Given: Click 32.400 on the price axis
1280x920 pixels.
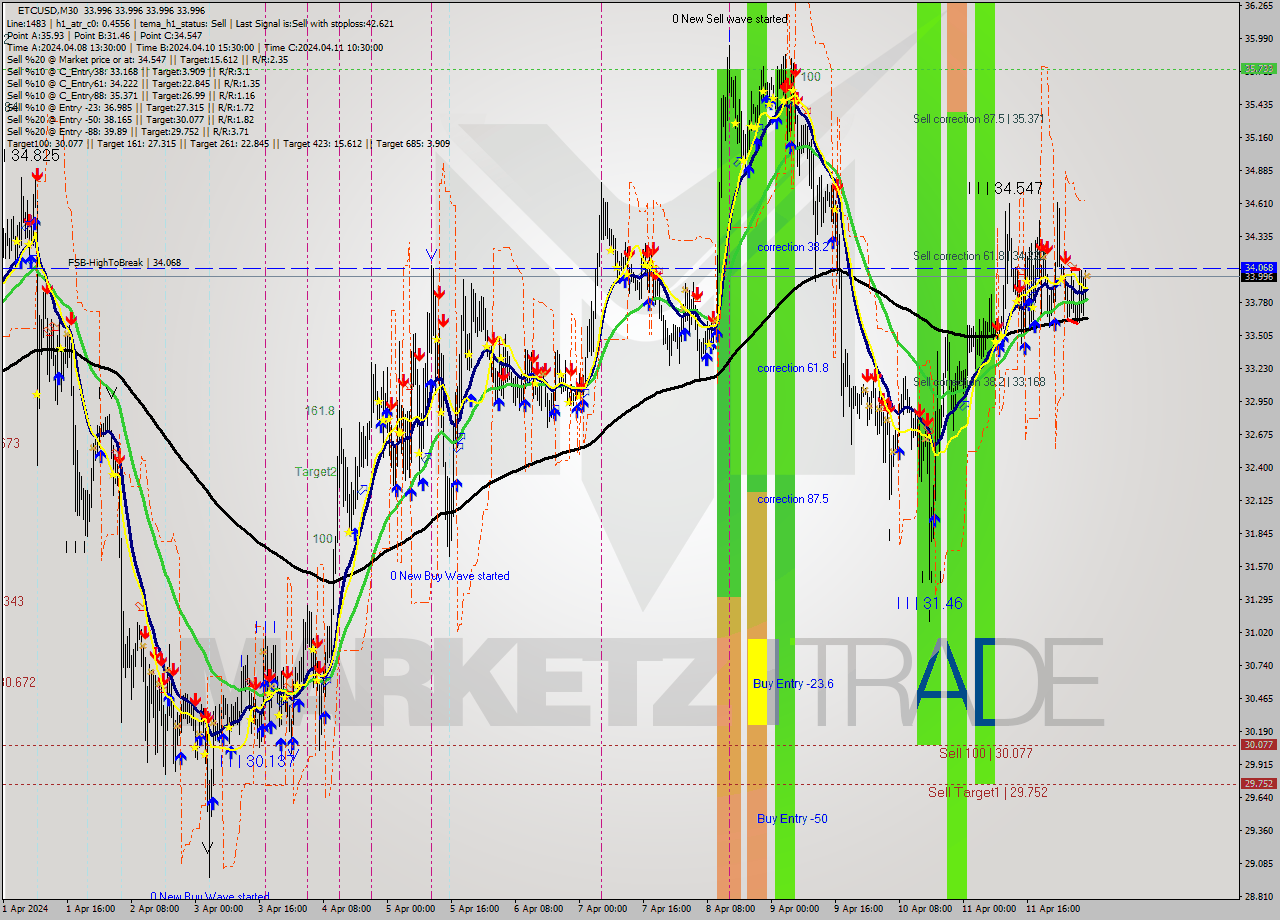Looking at the screenshot, I should click(1258, 468).
